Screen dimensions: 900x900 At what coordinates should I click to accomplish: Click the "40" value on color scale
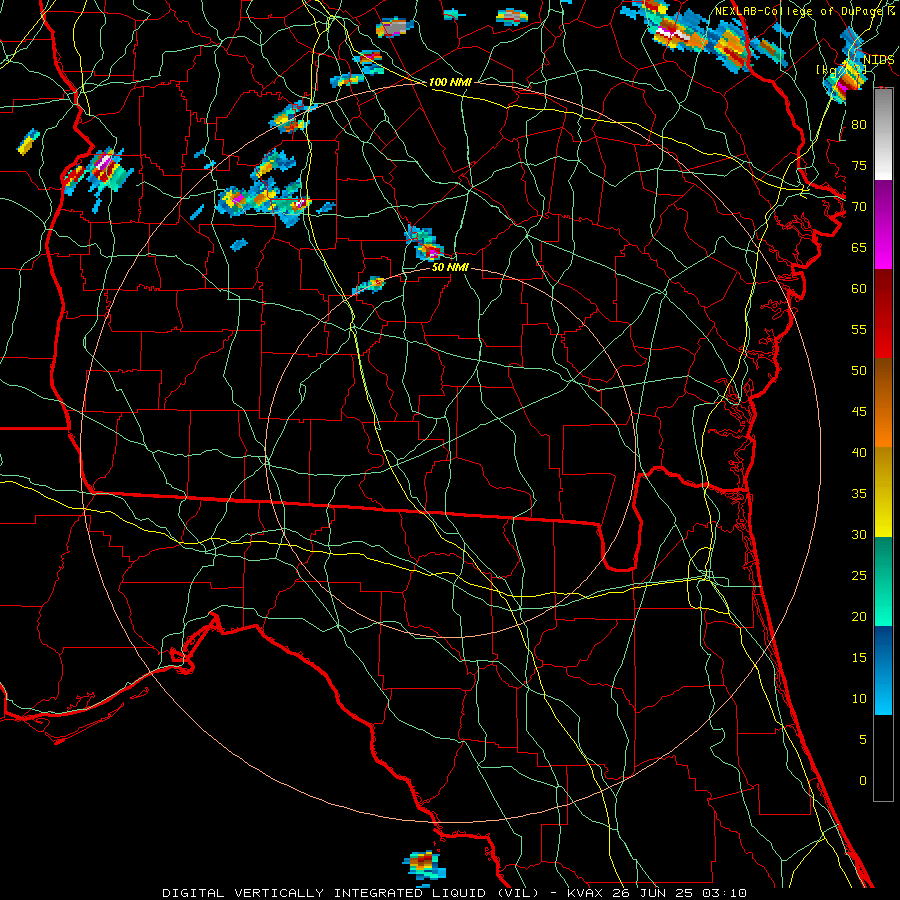(x=859, y=453)
